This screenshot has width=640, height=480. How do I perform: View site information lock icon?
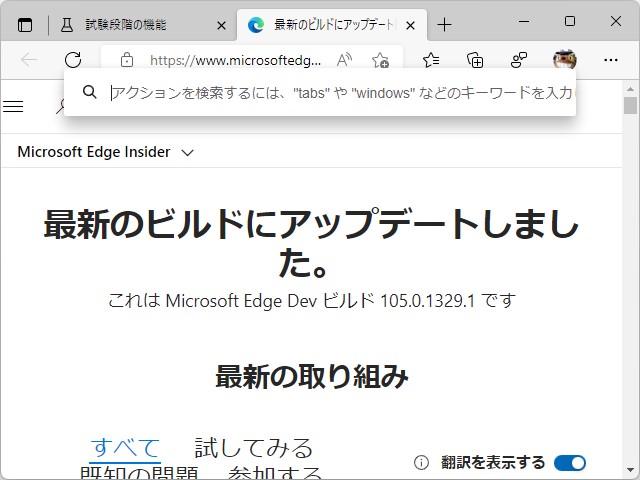click(x=127, y=60)
